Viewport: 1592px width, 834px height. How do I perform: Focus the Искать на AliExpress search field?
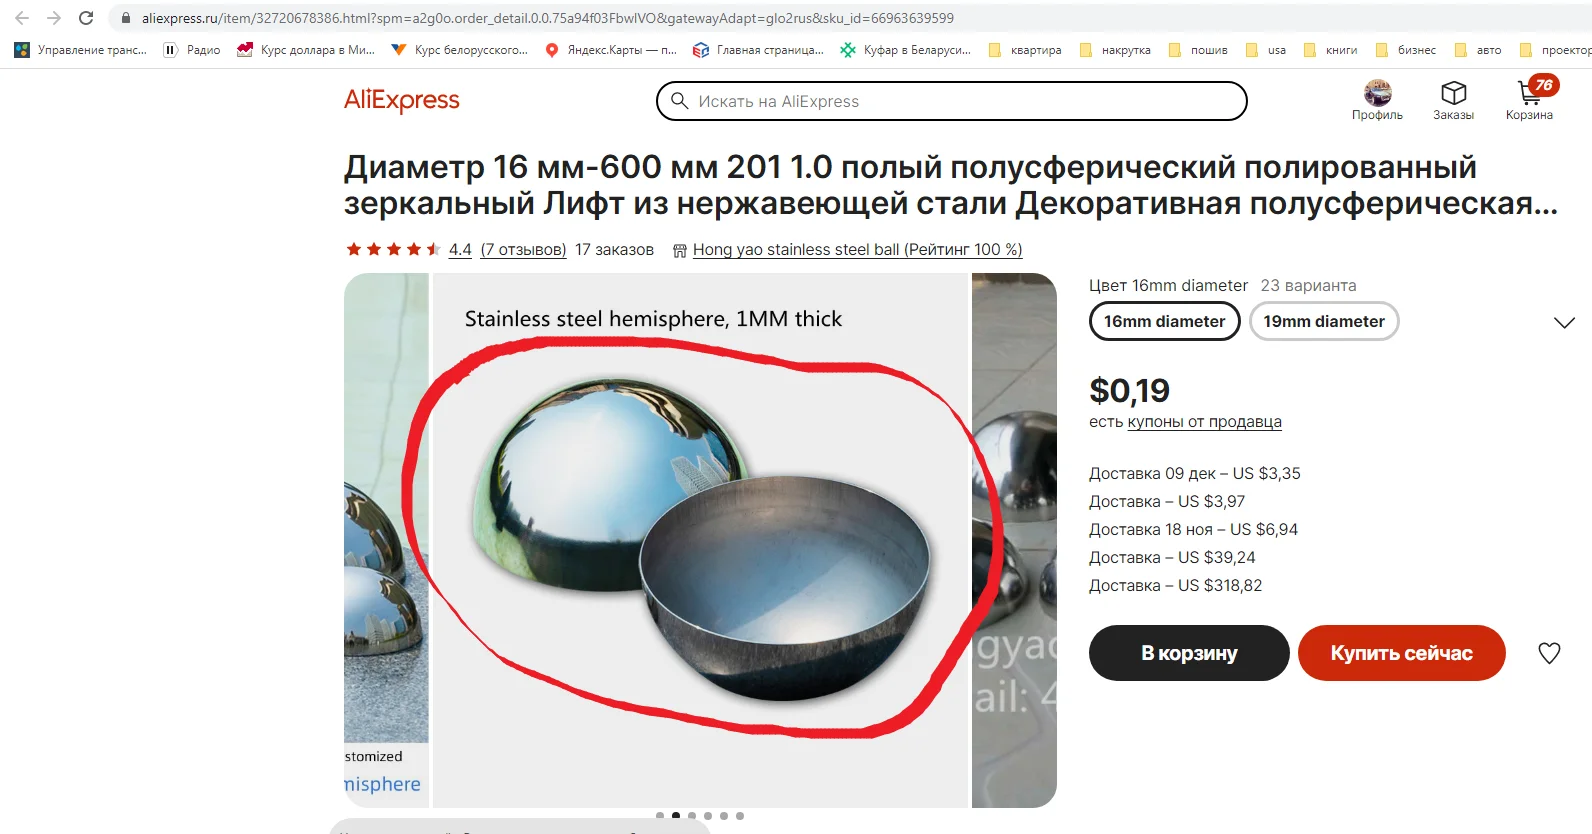click(x=951, y=101)
